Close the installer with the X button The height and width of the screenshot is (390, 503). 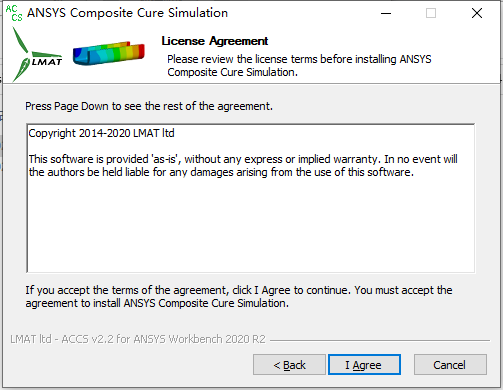pos(477,13)
